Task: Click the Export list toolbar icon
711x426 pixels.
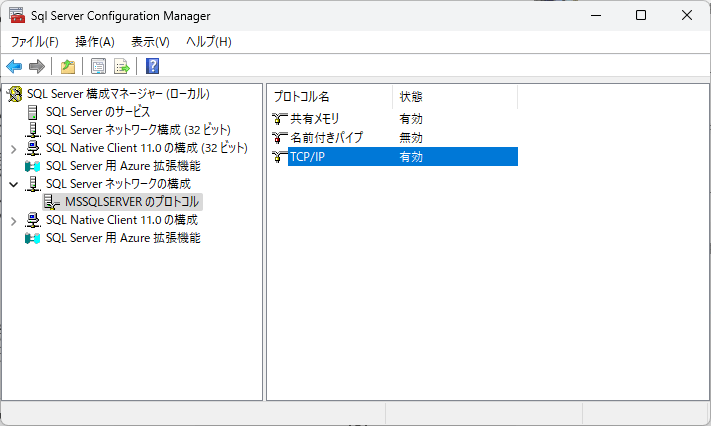Action: 122,67
